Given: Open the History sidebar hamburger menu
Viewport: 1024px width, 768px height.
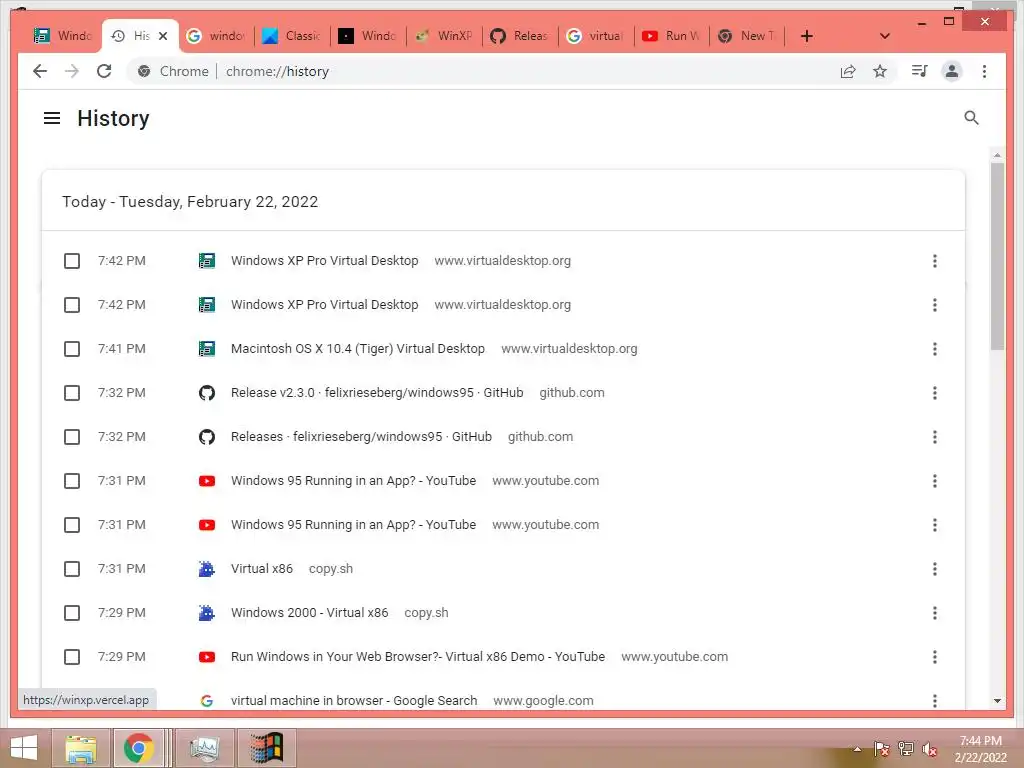Looking at the screenshot, I should [x=52, y=118].
